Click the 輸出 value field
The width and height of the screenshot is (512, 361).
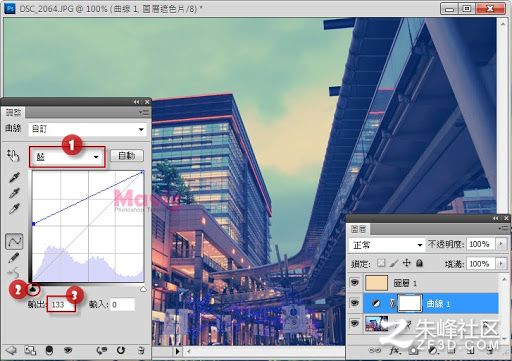point(61,304)
